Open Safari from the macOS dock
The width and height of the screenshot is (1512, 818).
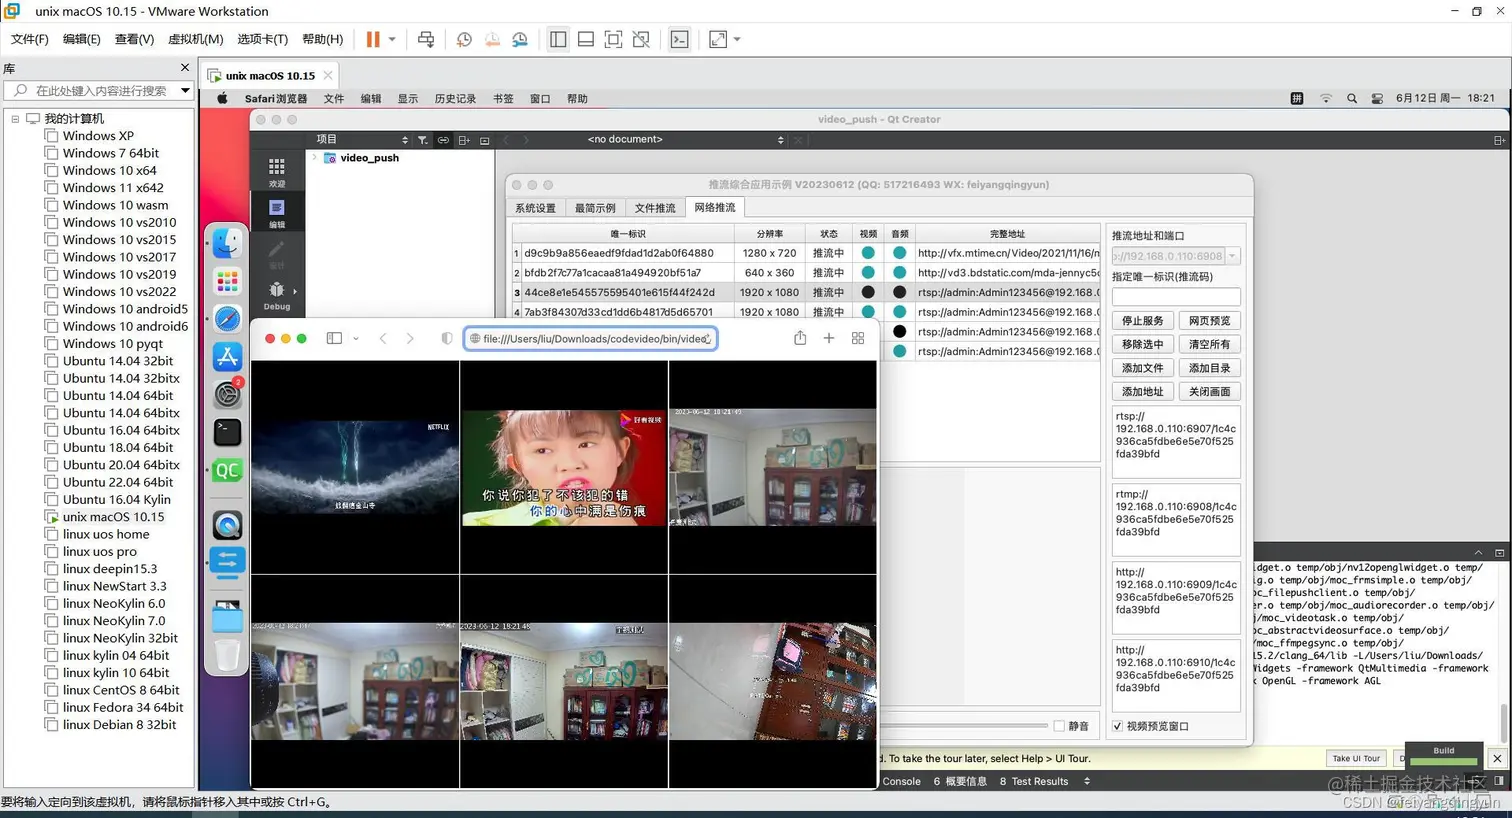(x=228, y=319)
